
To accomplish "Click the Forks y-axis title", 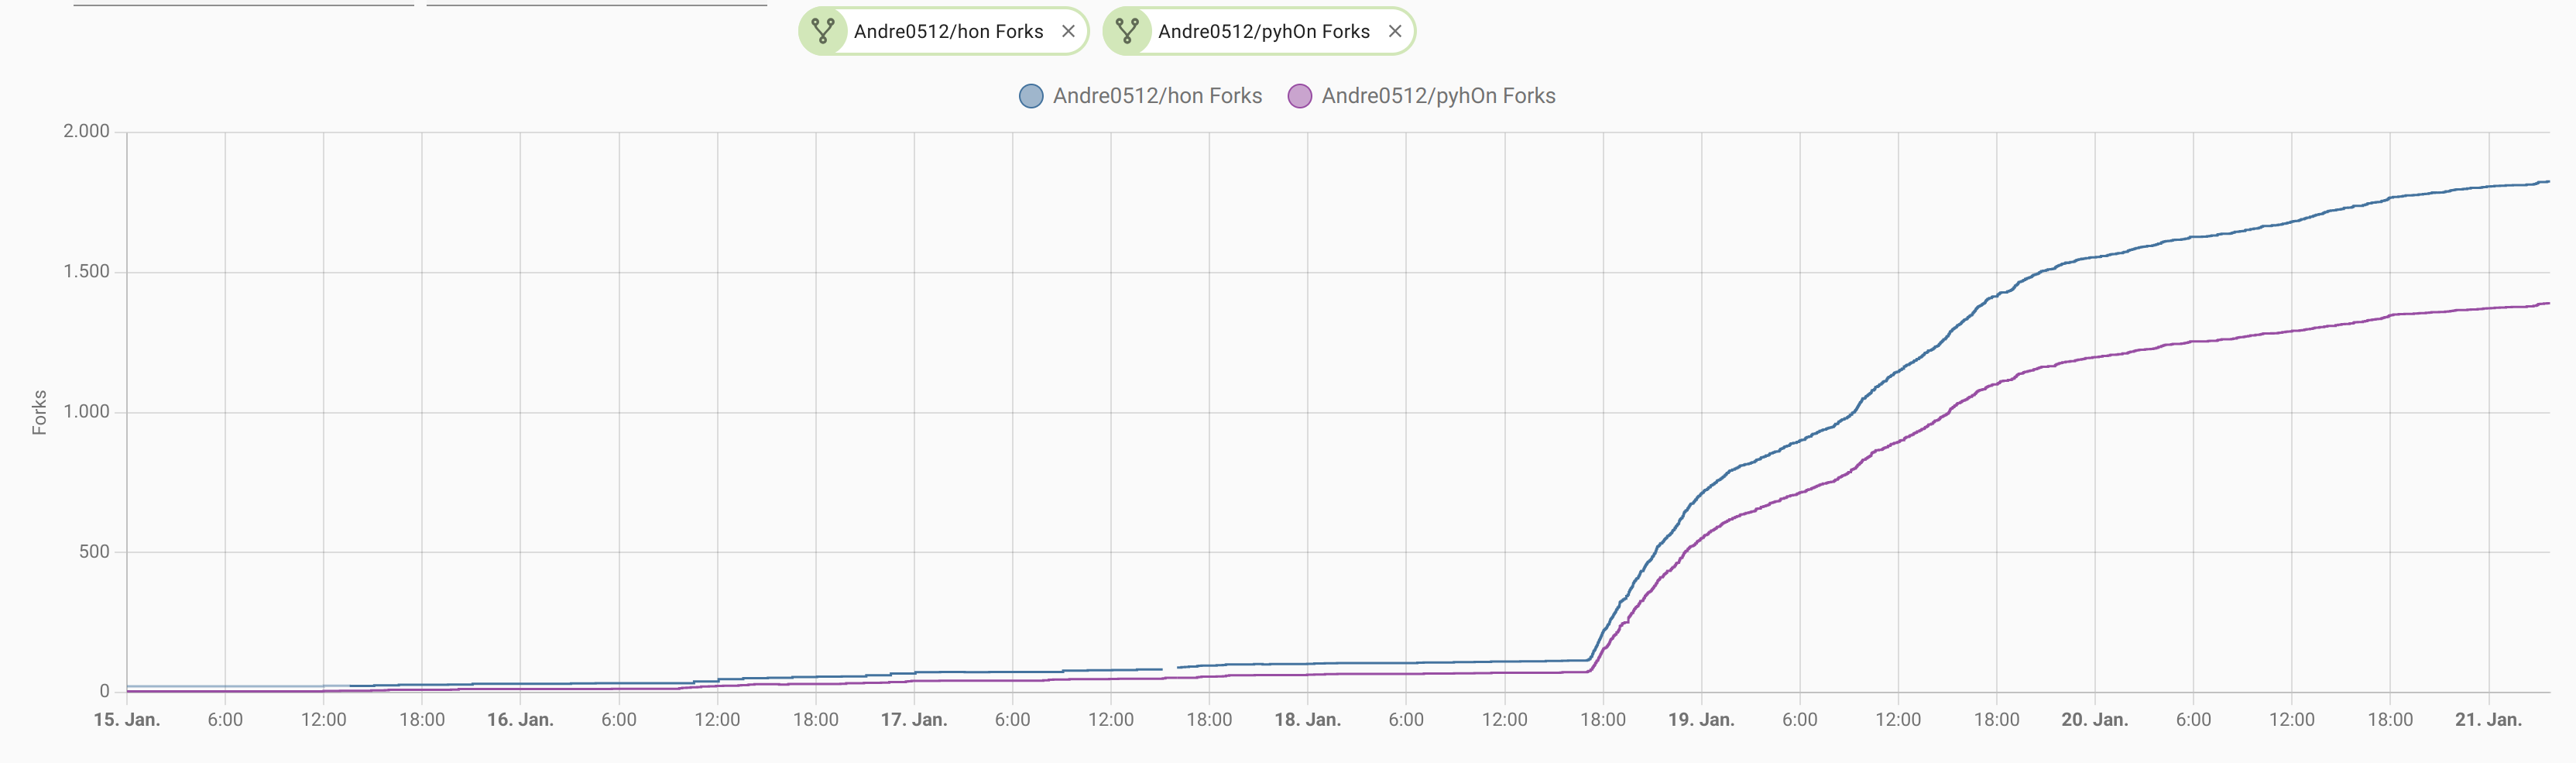I will [39, 412].
